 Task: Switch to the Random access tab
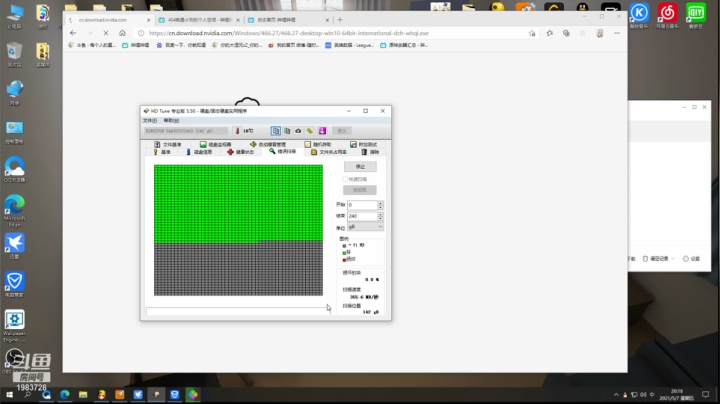tap(318, 144)
